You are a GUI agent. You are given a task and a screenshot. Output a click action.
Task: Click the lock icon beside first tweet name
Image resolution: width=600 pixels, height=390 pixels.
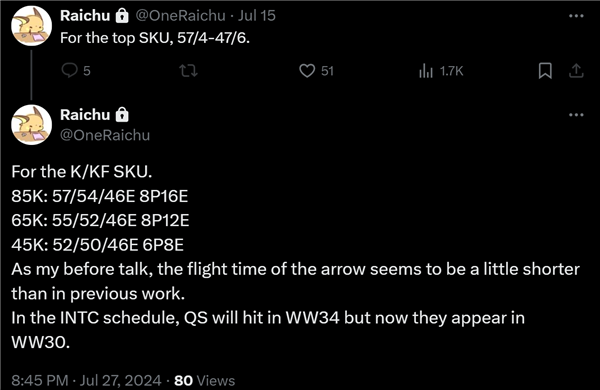click(x=122, y=16)
